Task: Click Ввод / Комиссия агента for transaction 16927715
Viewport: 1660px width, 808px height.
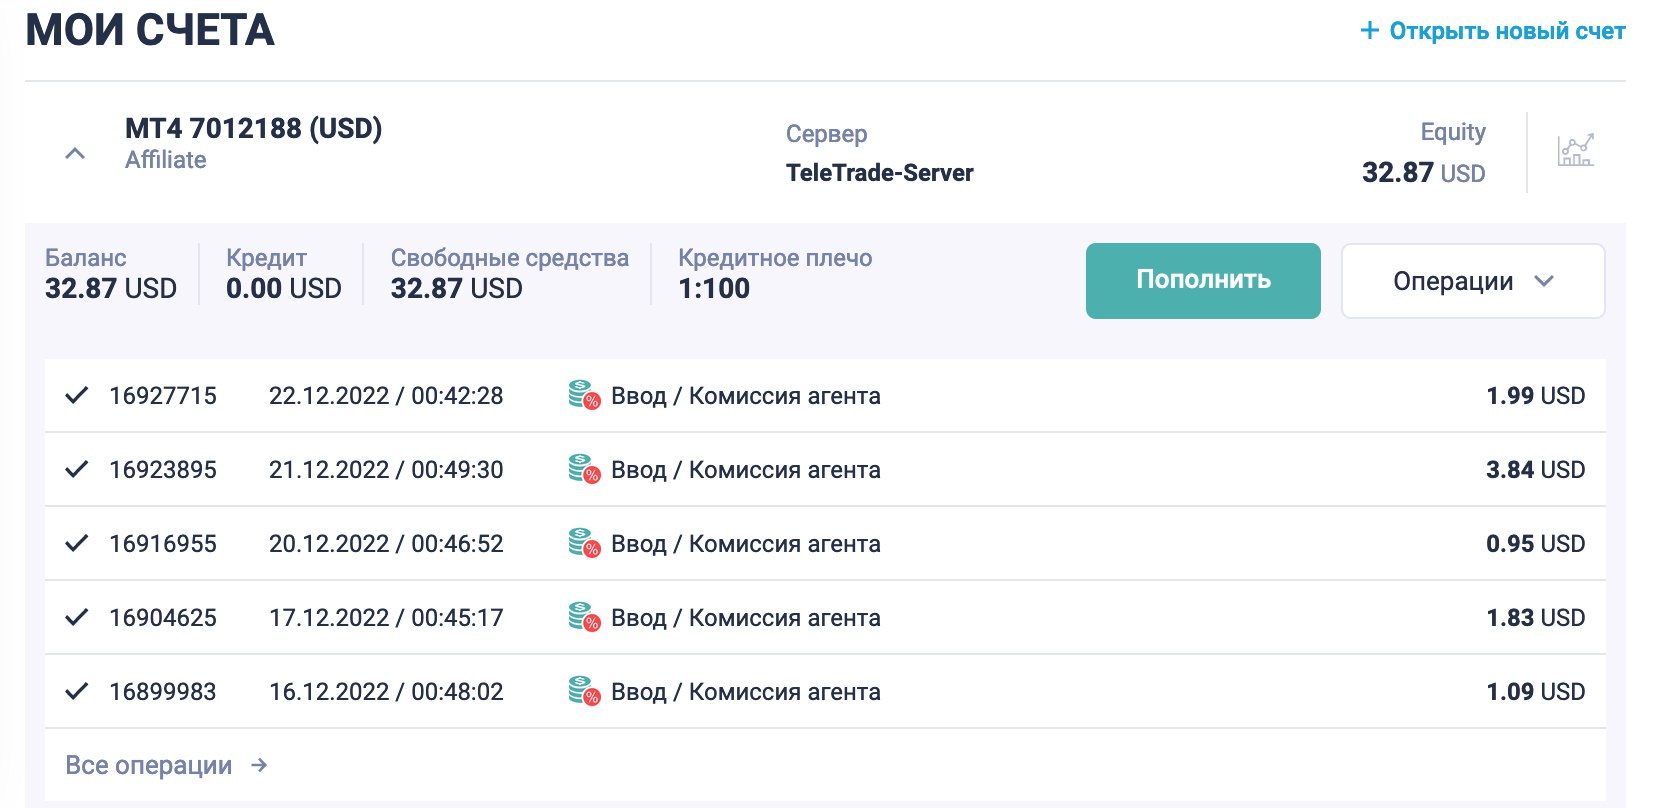Action: [x=746, y=396]
